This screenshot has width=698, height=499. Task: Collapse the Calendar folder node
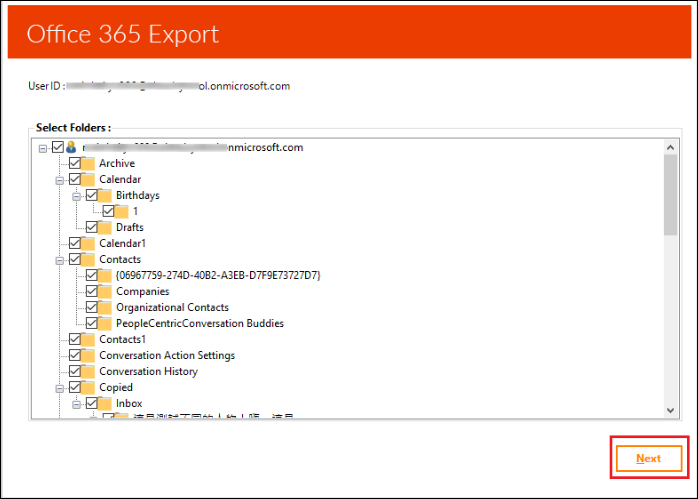click(x=60, y=181)
